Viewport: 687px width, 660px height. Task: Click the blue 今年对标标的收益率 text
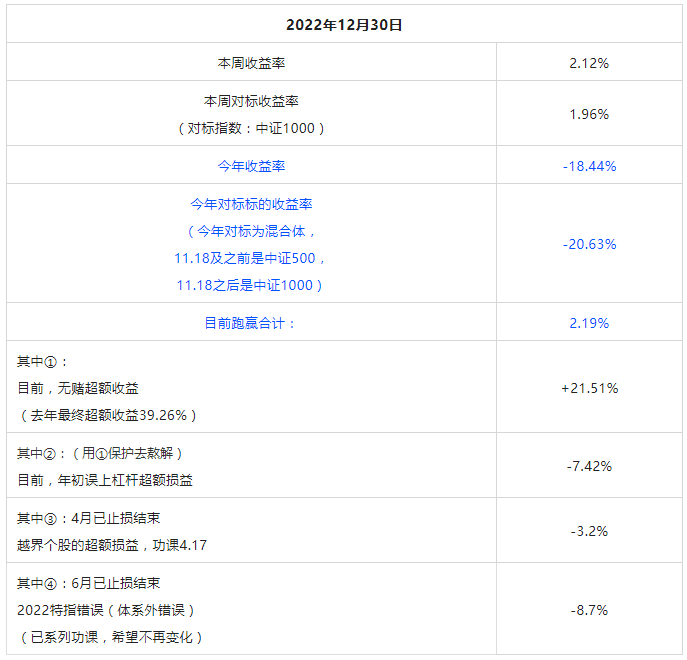coord(251,204)
